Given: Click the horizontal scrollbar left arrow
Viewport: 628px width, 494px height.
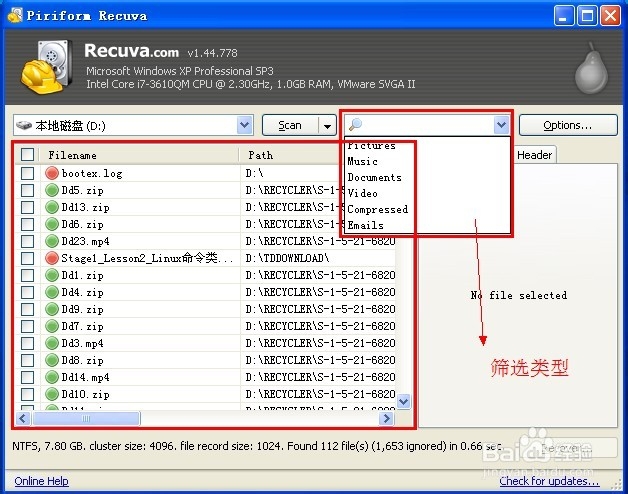Looking at the screenshot, I should point(23,419).
